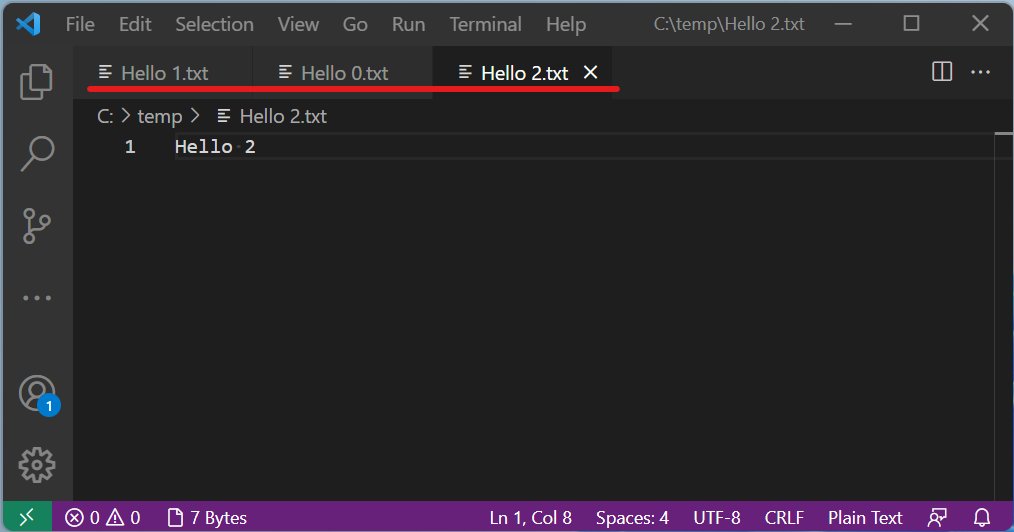Open the Terminal menu
This screenshot has height=532, width=1014.
click(486, 25)
